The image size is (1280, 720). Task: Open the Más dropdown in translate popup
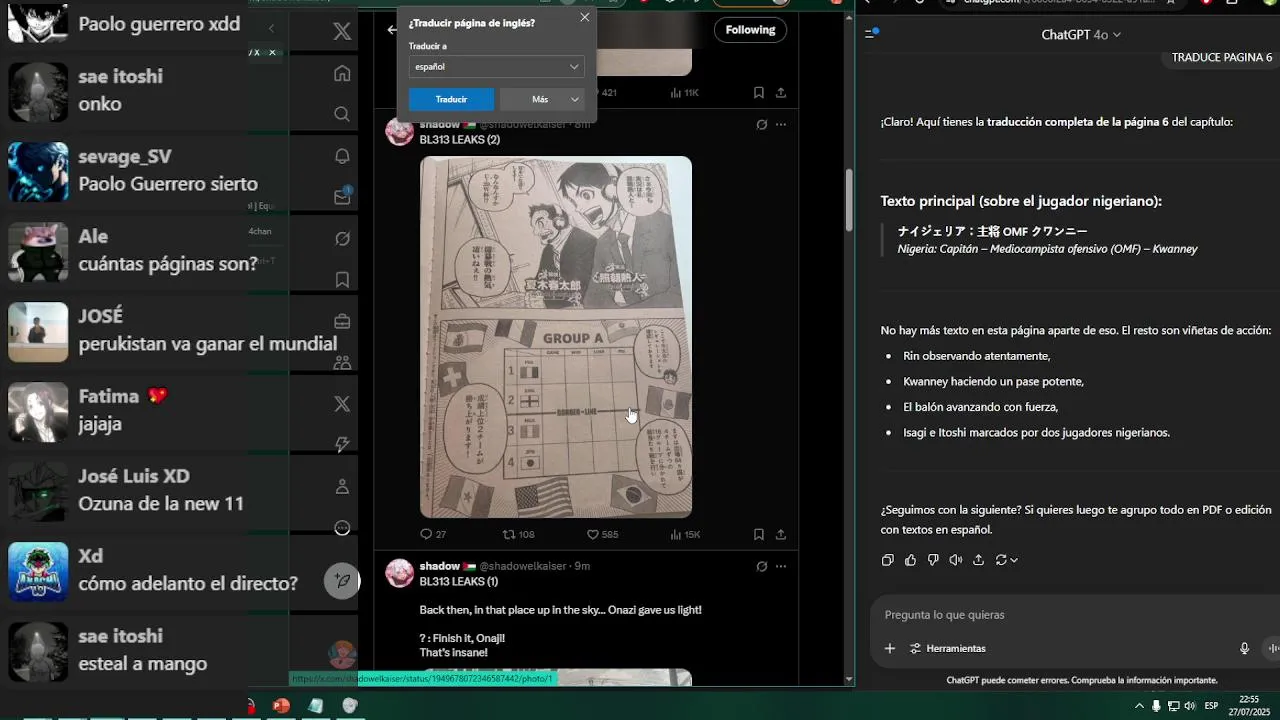[541, 99]
